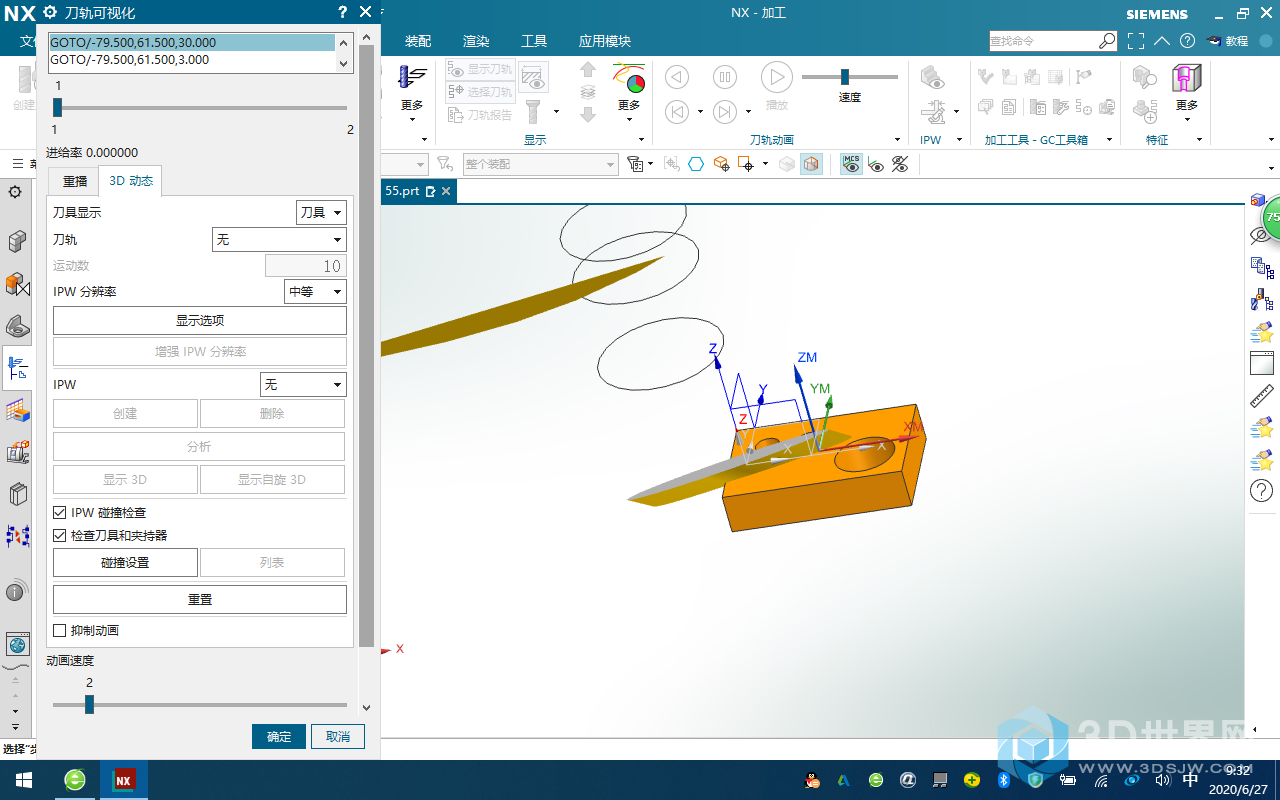
Task: Toggle IPW 碰撞检查 checkbox
Action: 60,512
